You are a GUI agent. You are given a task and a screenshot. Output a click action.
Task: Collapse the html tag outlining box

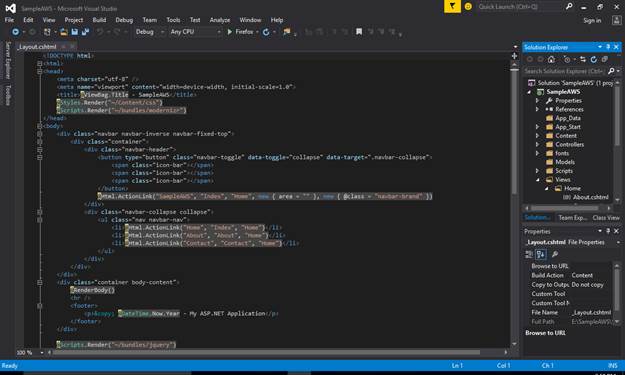pyautogui.click(x=39, y=63)
